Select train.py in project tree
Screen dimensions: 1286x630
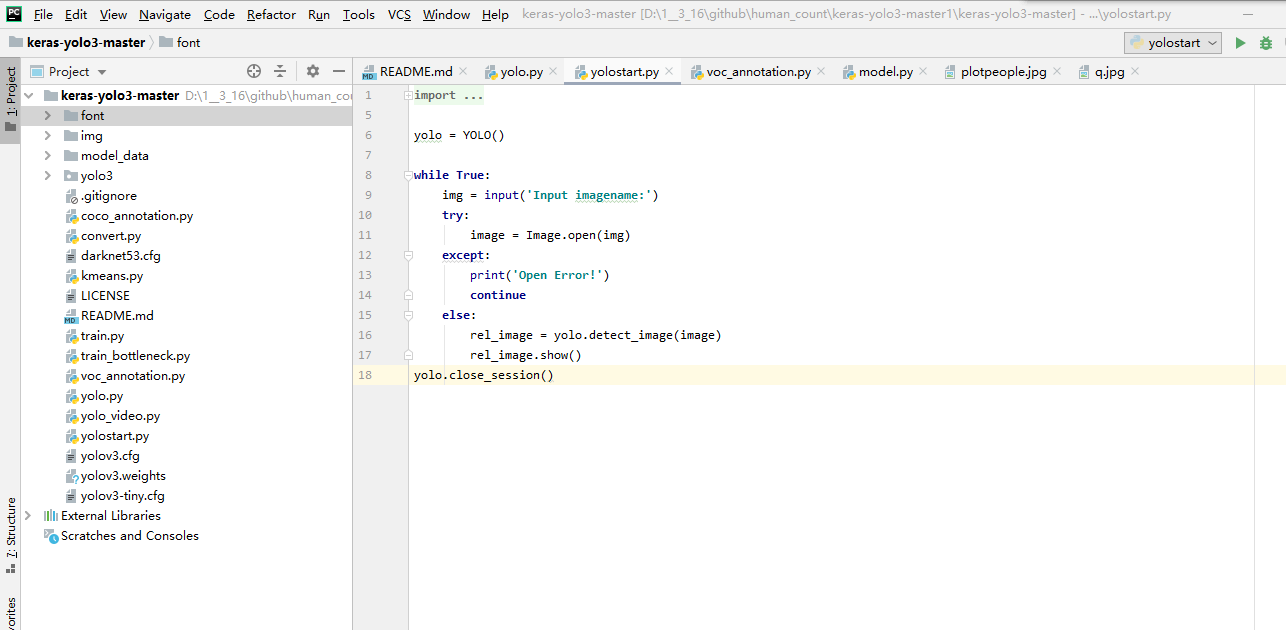tap(94, 336)
